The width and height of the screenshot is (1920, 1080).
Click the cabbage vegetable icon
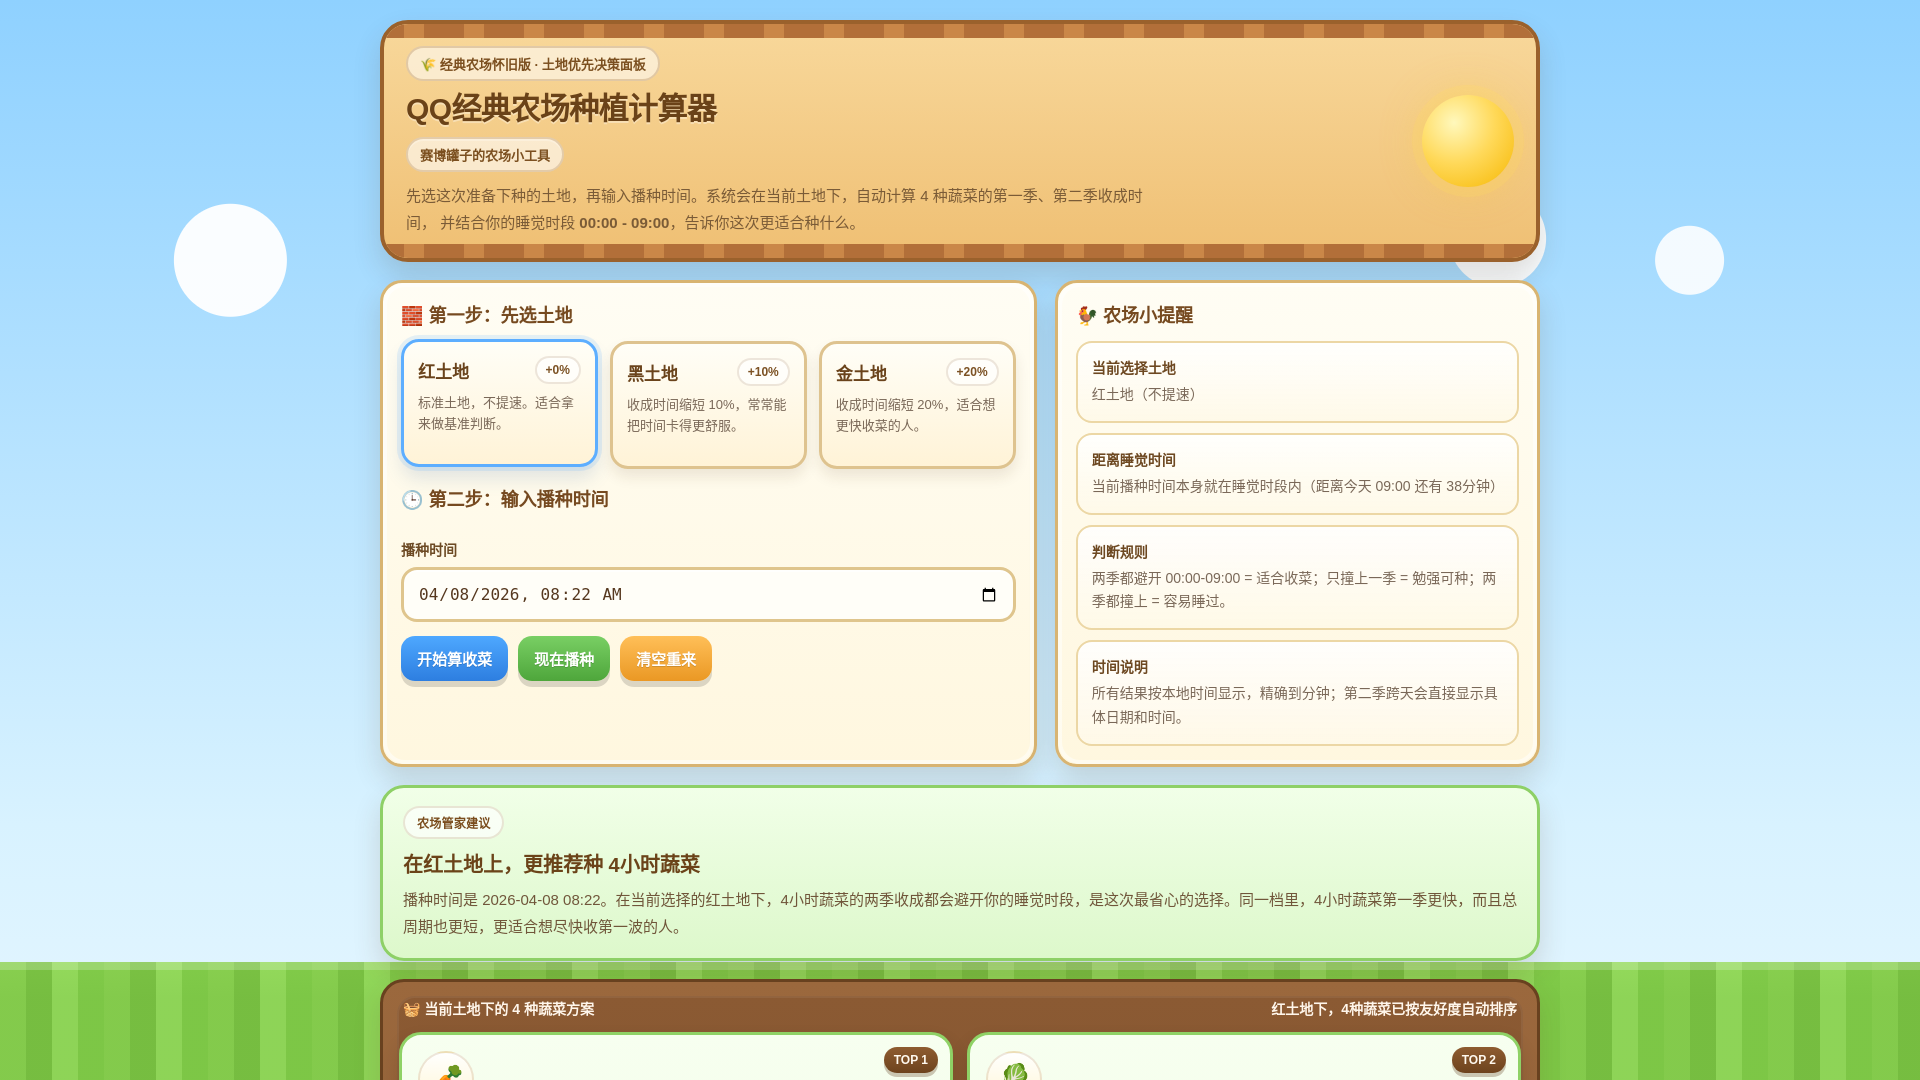(x=1014, y=1068)
